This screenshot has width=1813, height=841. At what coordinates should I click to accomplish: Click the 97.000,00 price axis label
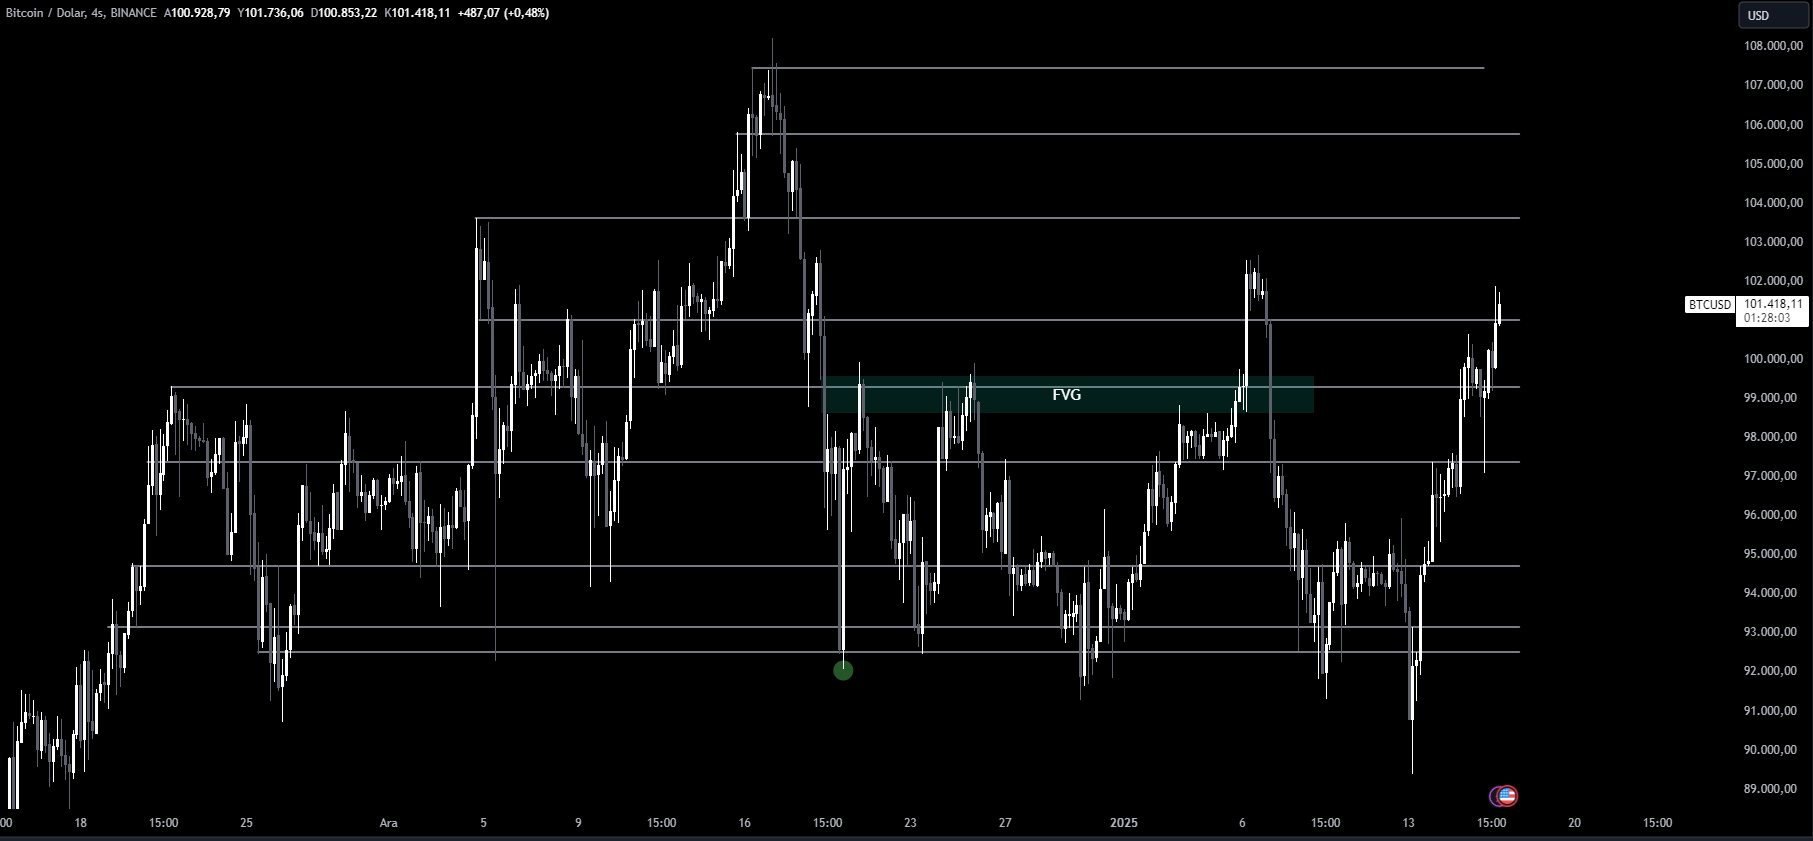click(1770, 476)
